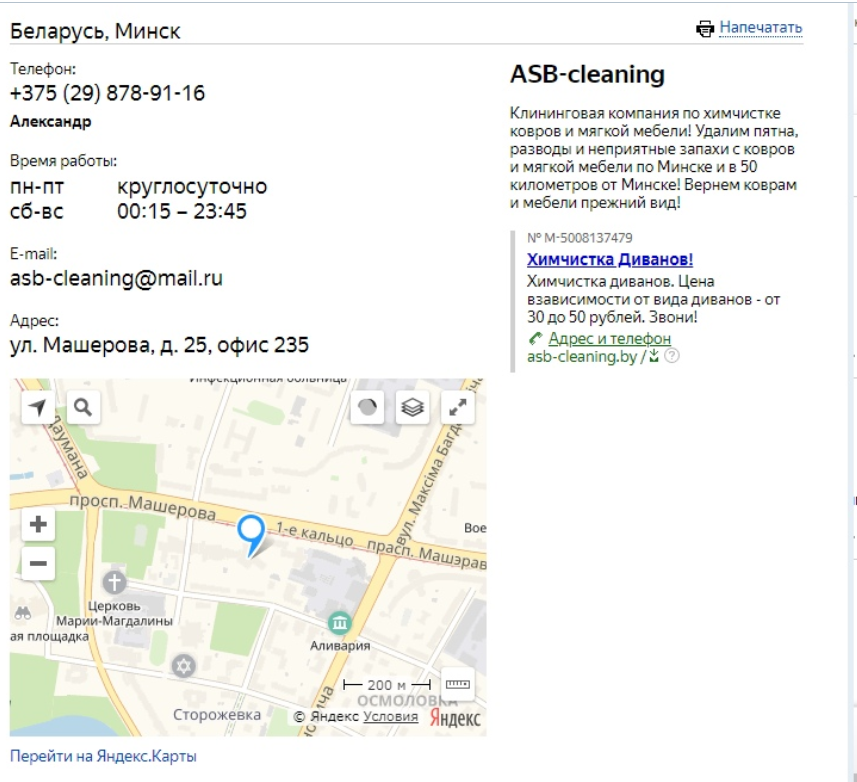The height and width of the screenshot is (782, 857).
Task: Open the Химчистка Диванов! ad headline
Action: [x=610, y=259]
